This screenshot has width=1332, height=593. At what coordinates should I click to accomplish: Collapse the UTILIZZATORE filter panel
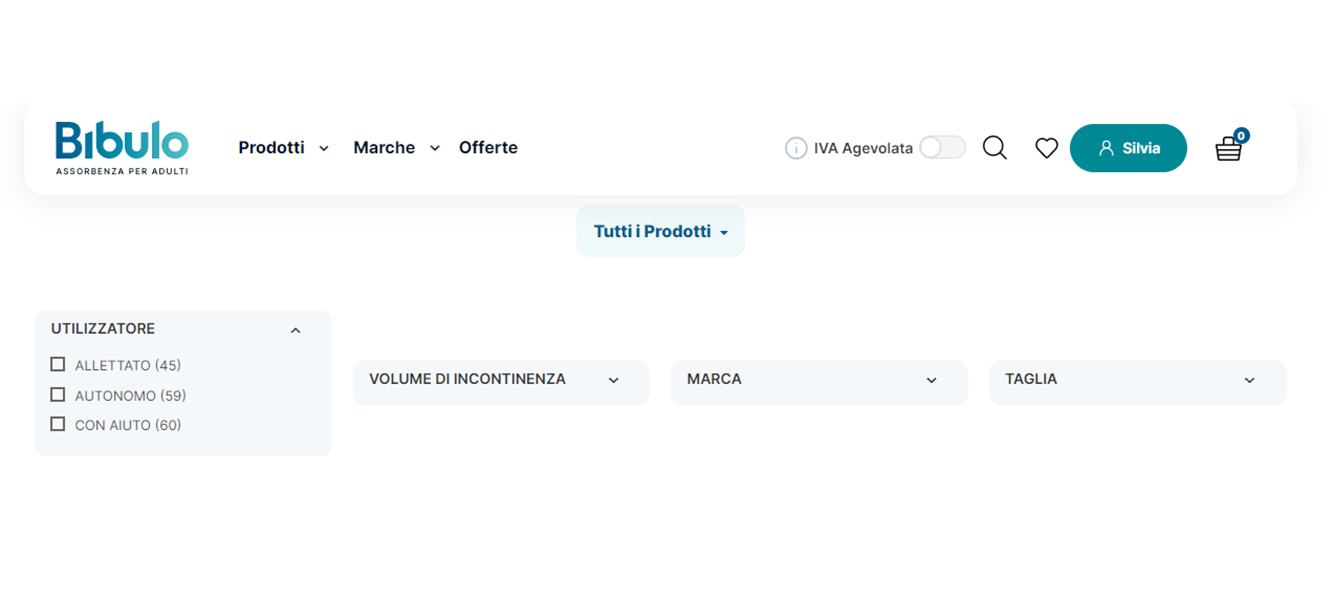pyautogui.click(x=295, y=330)
